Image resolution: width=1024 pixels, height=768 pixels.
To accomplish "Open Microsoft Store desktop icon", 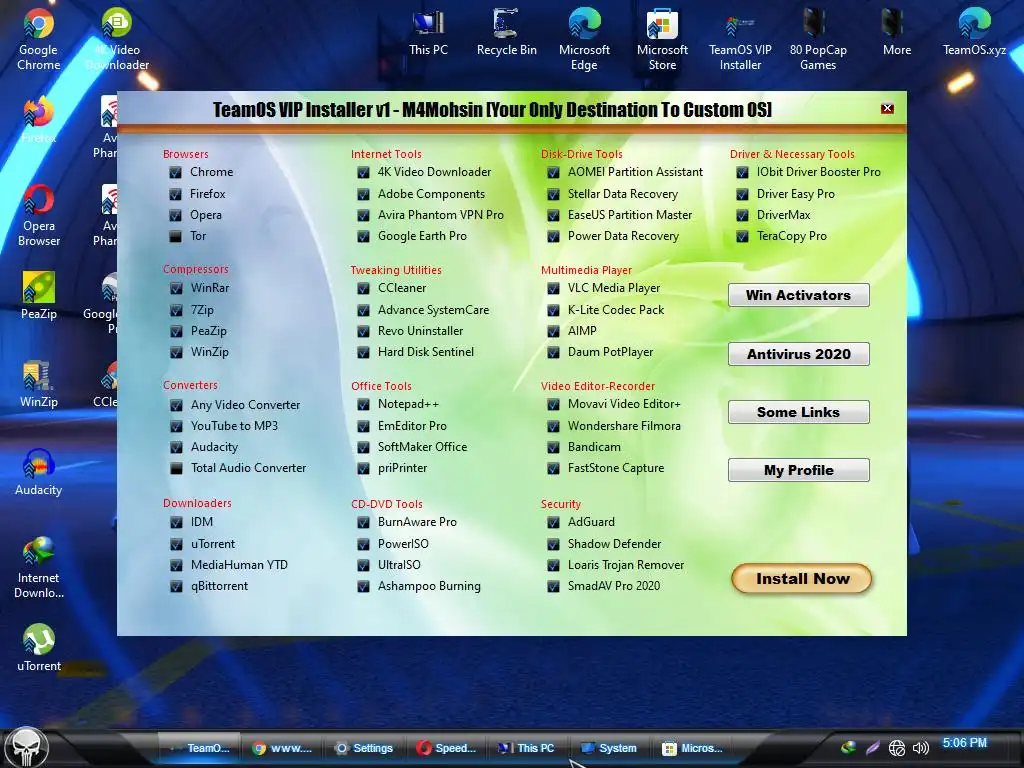I will 662,39.
